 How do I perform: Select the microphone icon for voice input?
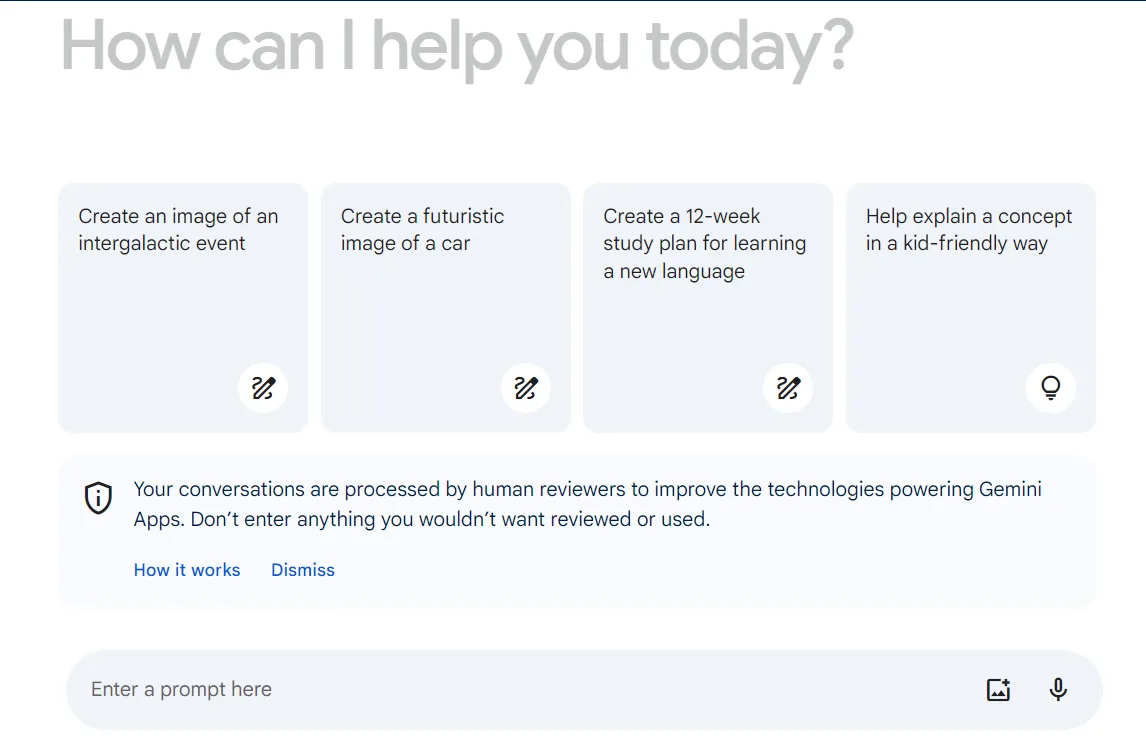click(1057, 689)
